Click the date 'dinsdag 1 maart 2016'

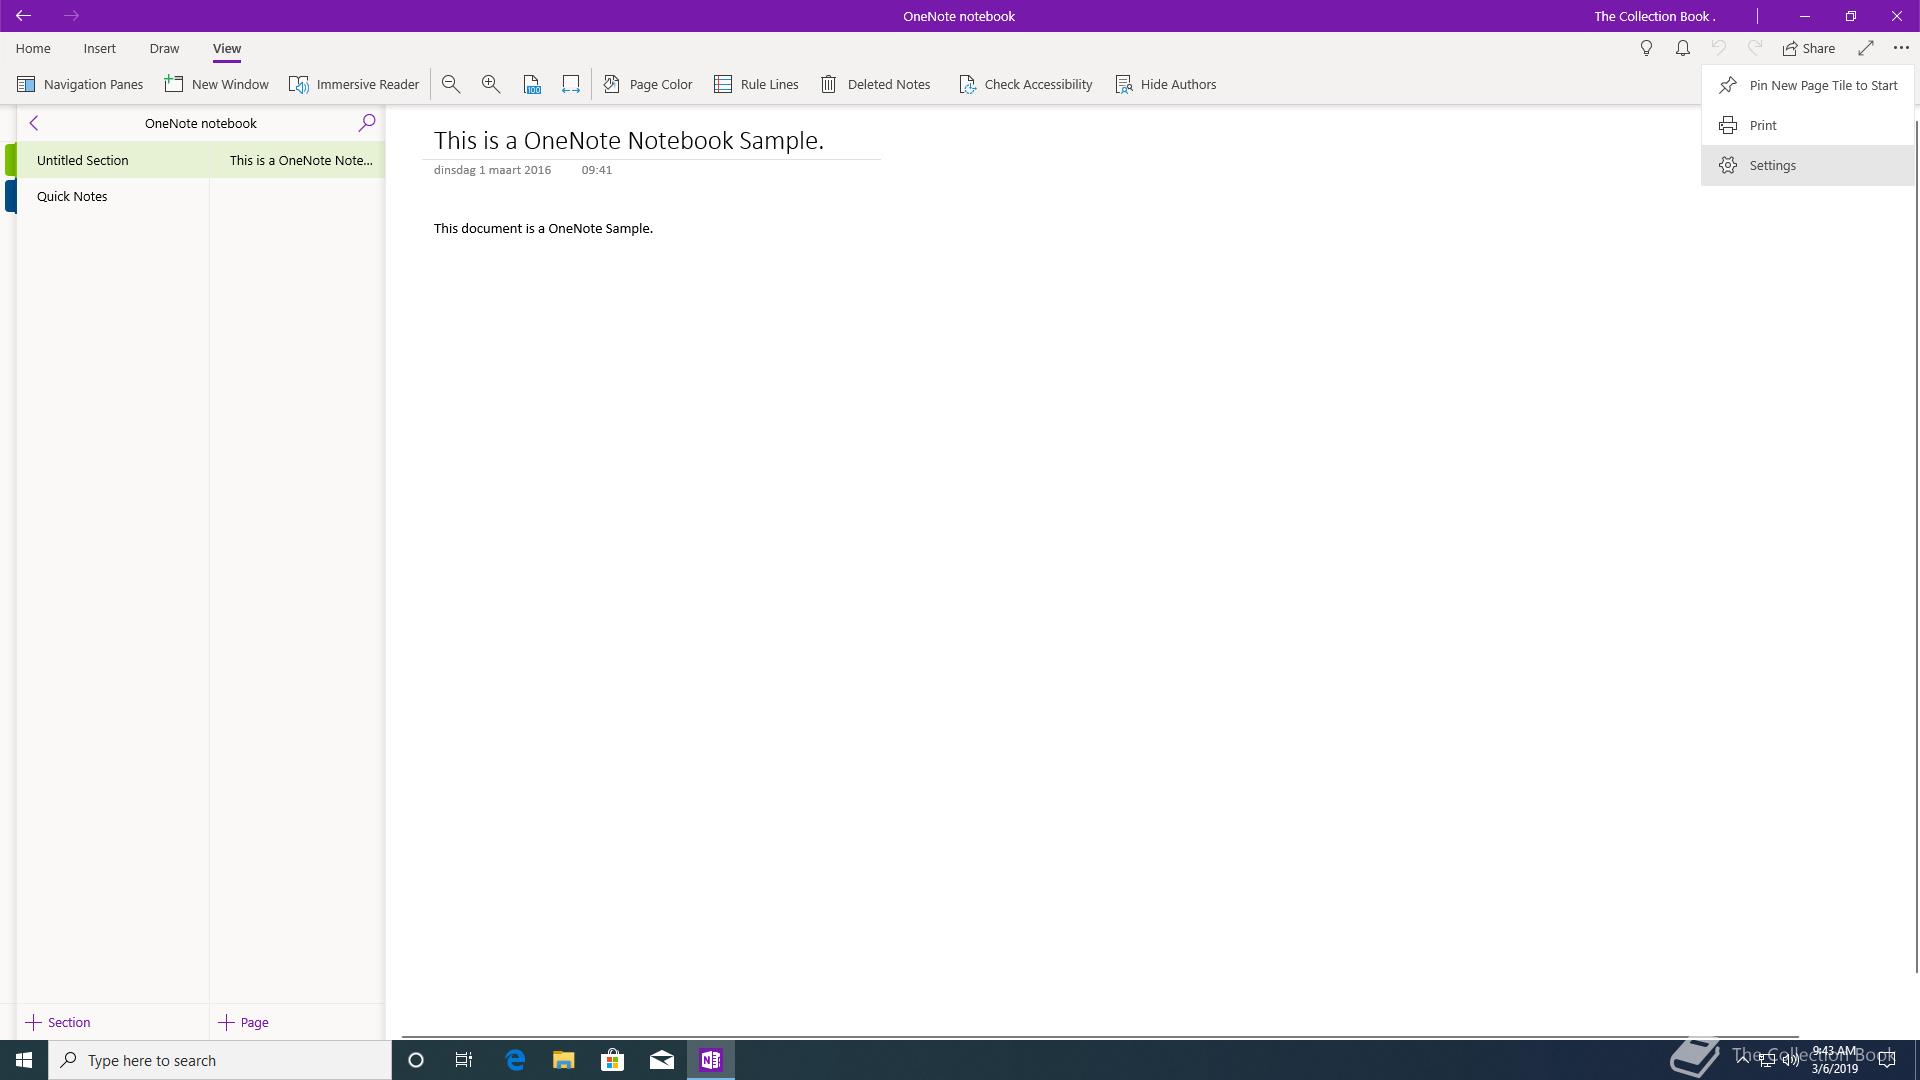coord(492,170)
